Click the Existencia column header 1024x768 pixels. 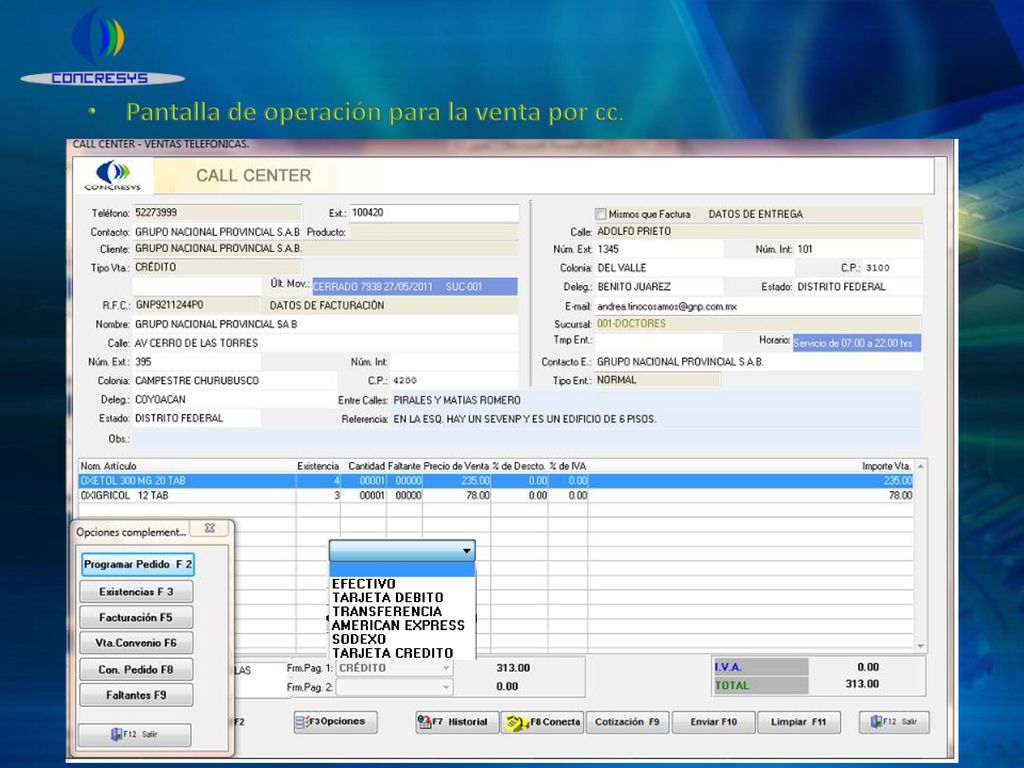[318, 466]
